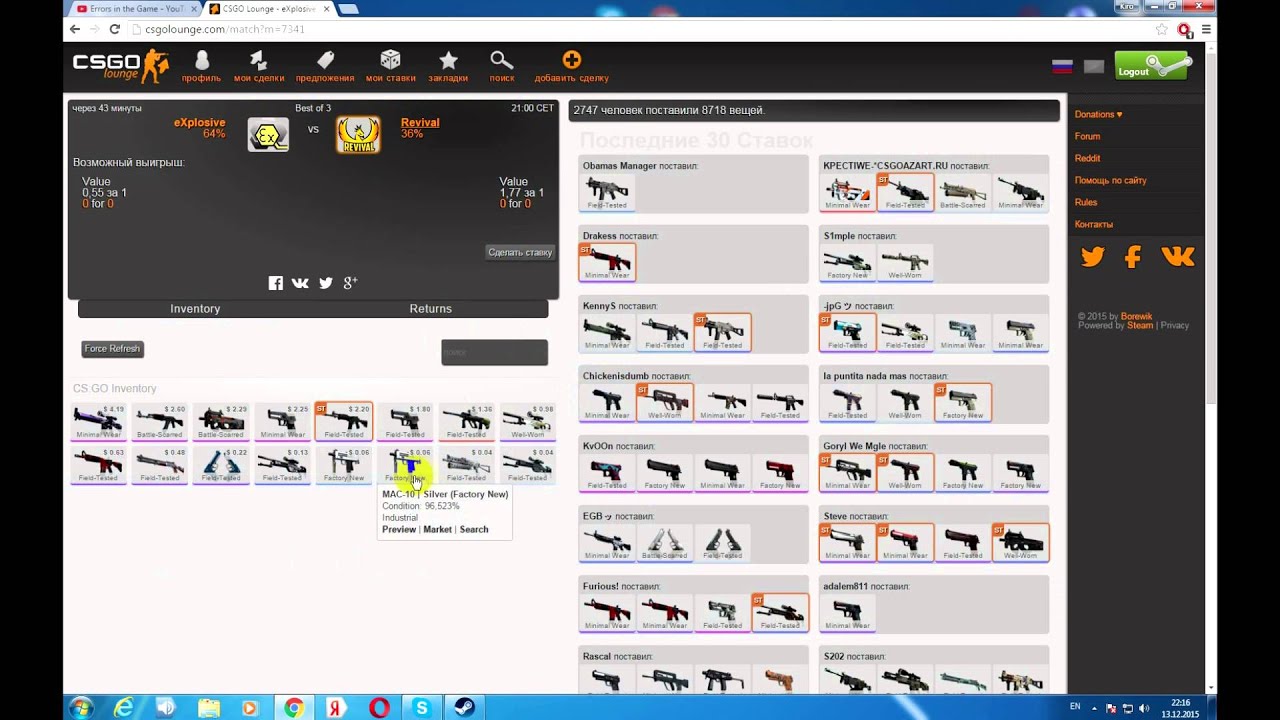The width and height of the screenshot is (1280, 720).
Task: Click Сделать ставку button
Action: point(520,252)
